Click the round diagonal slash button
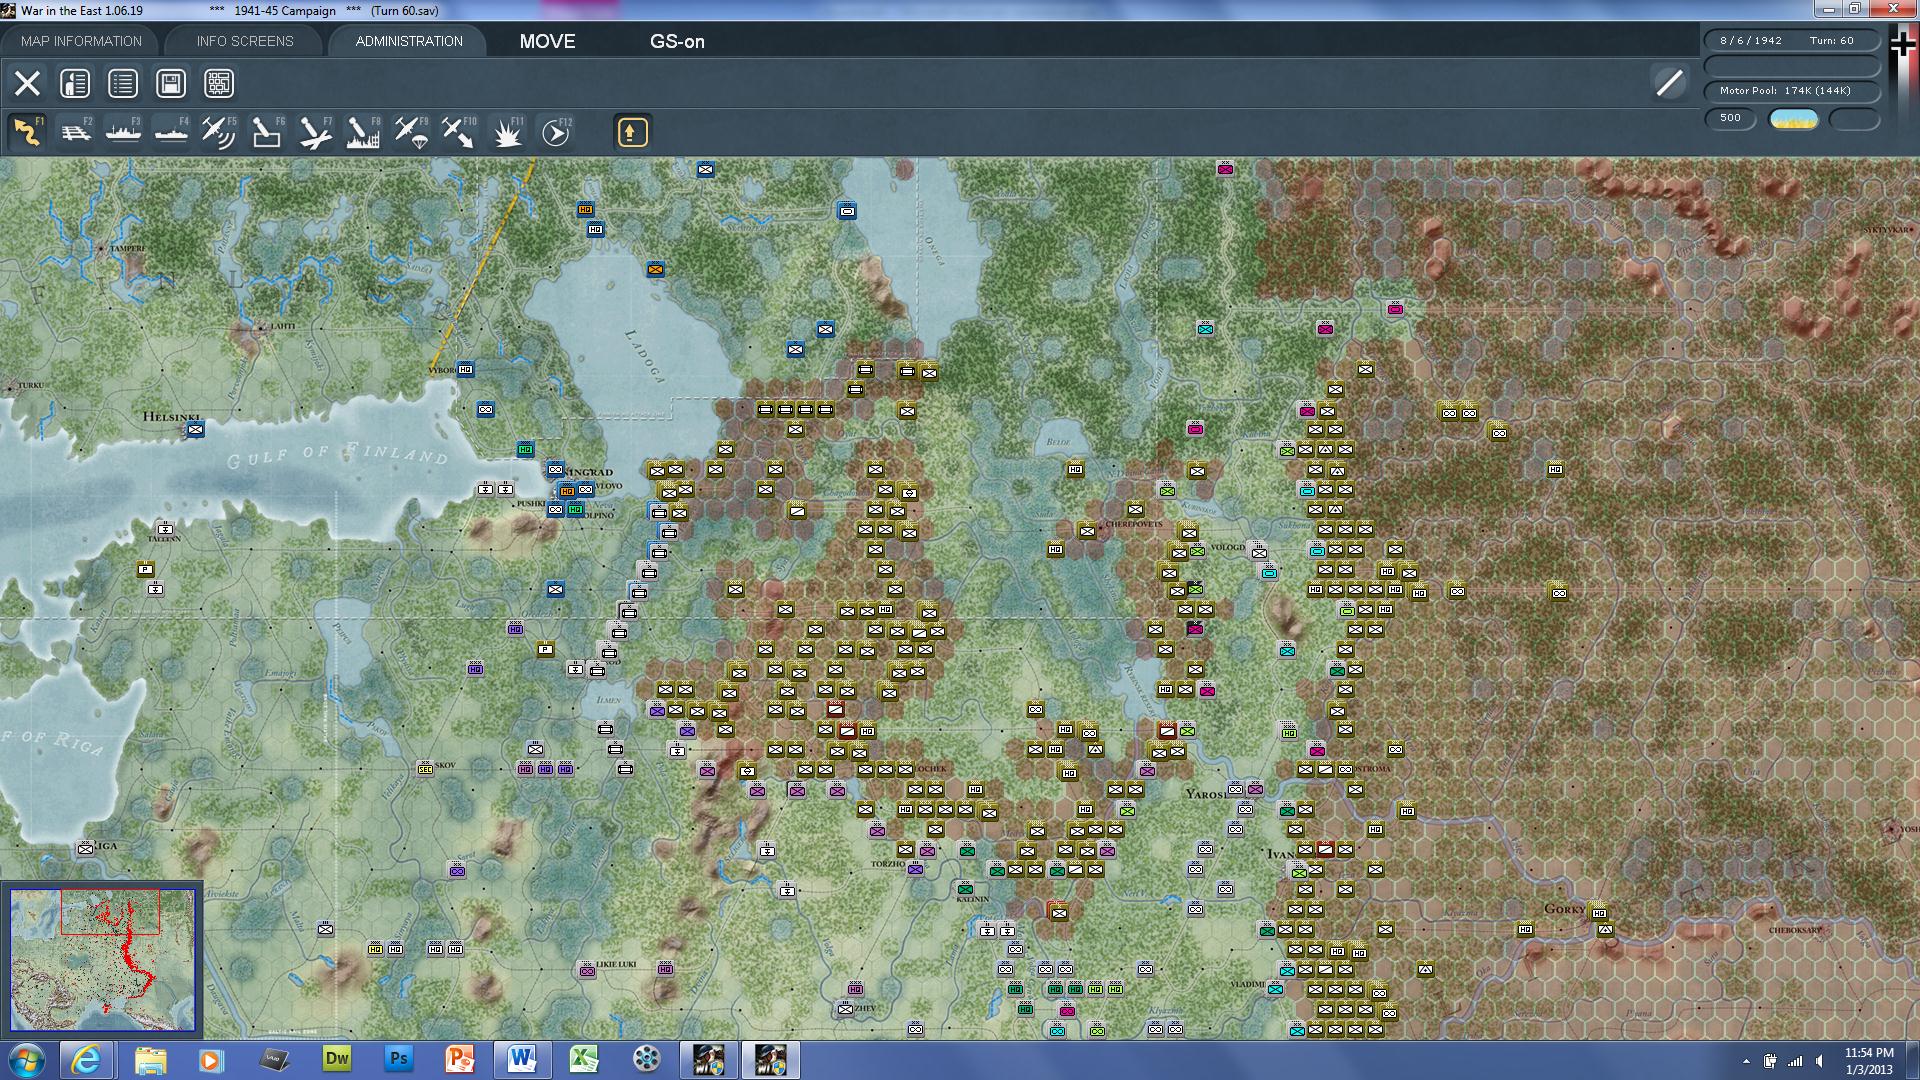 [1669, 83]
